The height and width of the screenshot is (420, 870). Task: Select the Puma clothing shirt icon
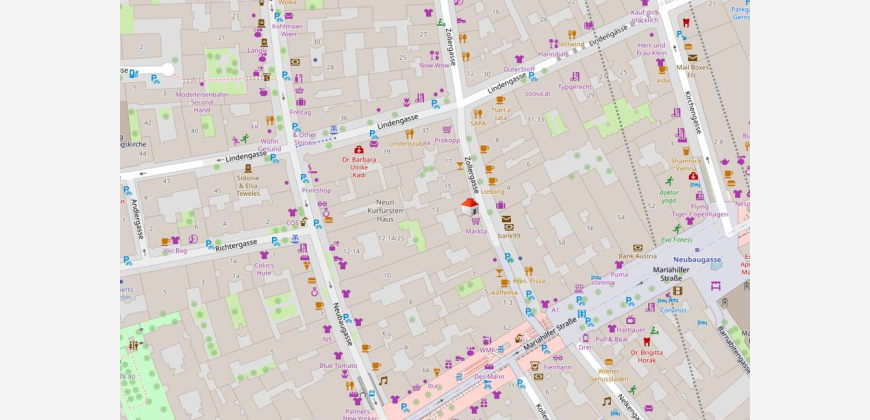point(619,265)
